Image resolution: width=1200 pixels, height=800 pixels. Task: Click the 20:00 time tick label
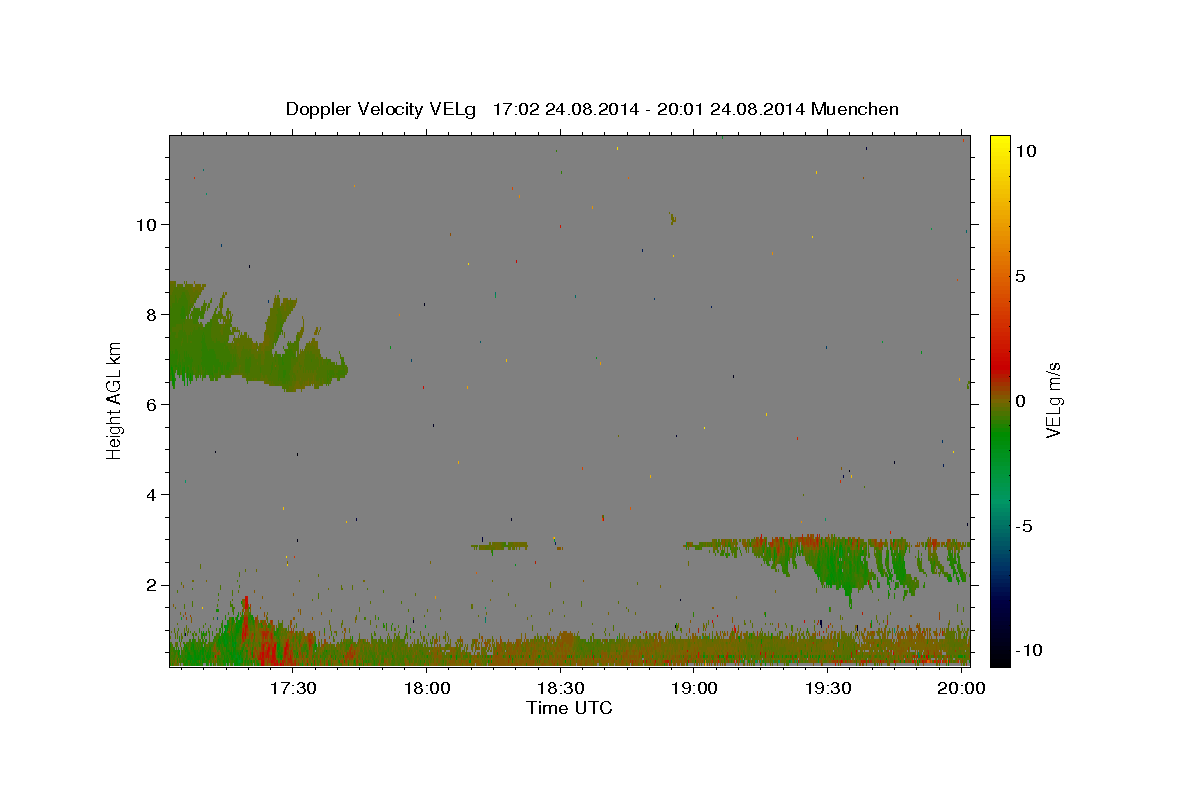[962, 689]
